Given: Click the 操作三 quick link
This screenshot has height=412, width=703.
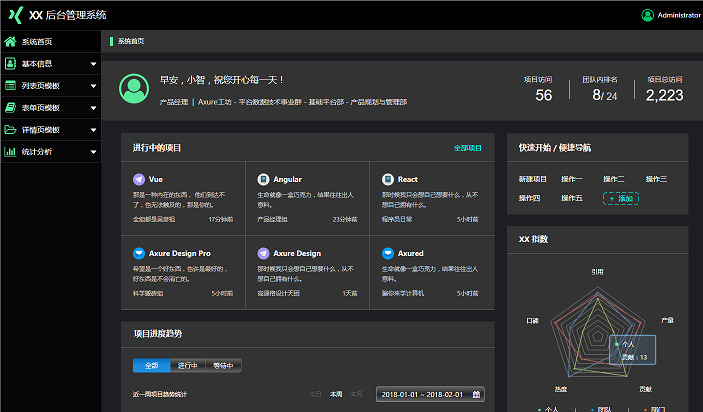Looking at the screenshot, I should click(x=656, y=179).
